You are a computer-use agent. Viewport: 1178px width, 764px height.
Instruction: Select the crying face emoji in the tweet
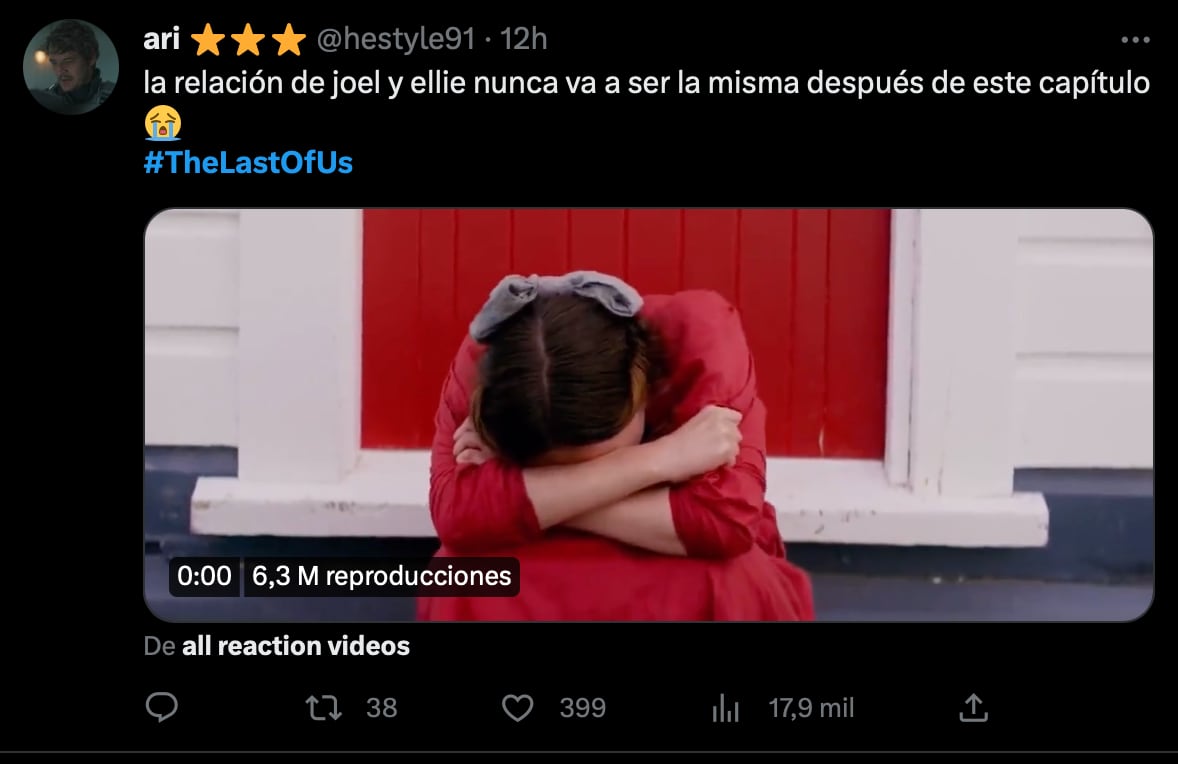tap(163, 122)
